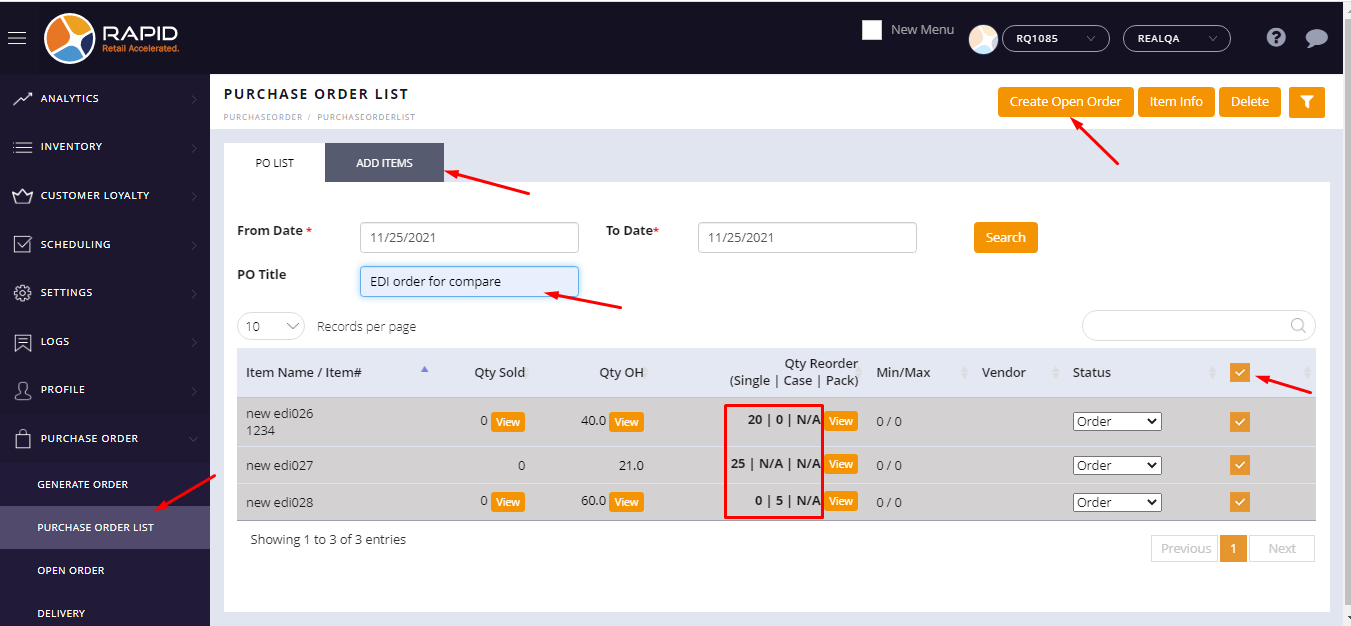Open Generate Order in sidebar
The height and width of the screenshot is (626, 1351).
[83, 485]
